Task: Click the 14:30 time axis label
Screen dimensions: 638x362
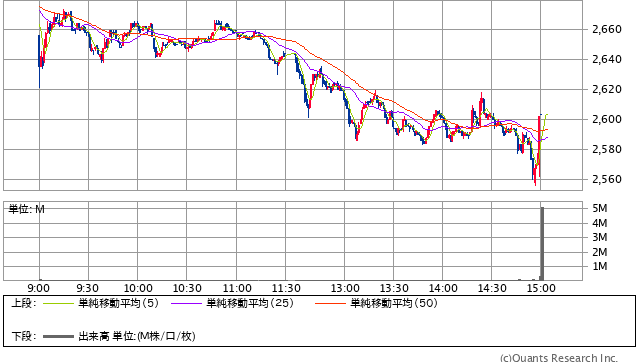Action: [x=492, y=288]
